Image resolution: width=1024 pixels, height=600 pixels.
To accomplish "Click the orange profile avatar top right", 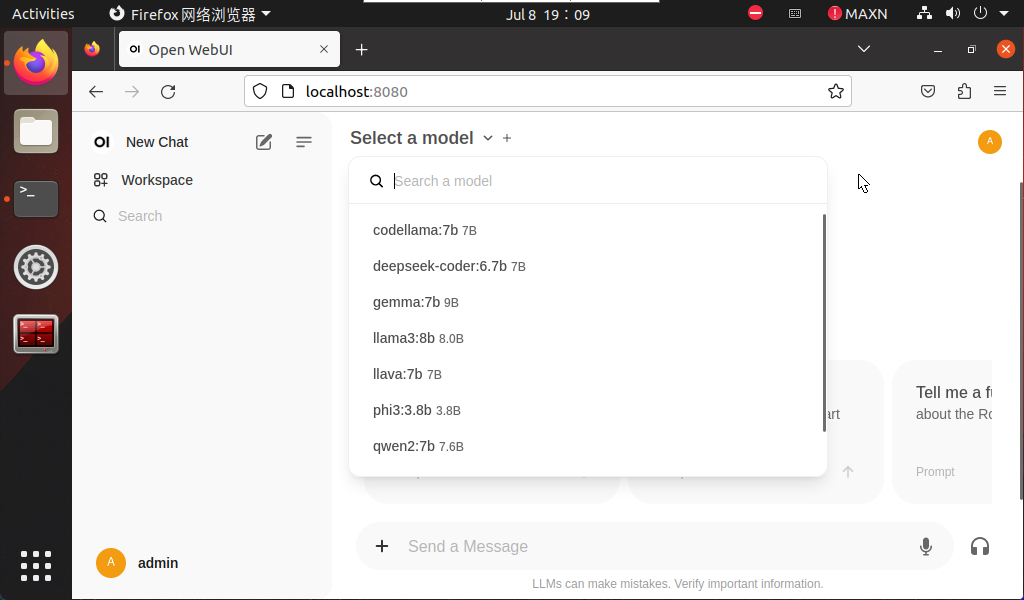I will click(989, 142).
